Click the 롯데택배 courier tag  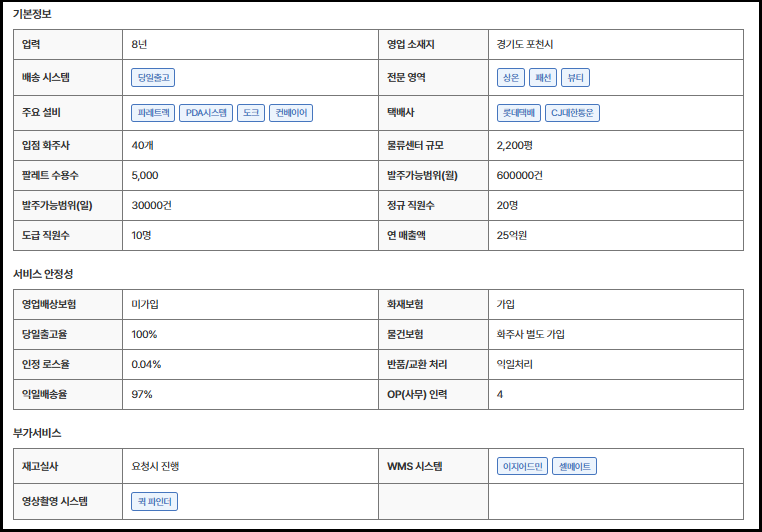518,113
